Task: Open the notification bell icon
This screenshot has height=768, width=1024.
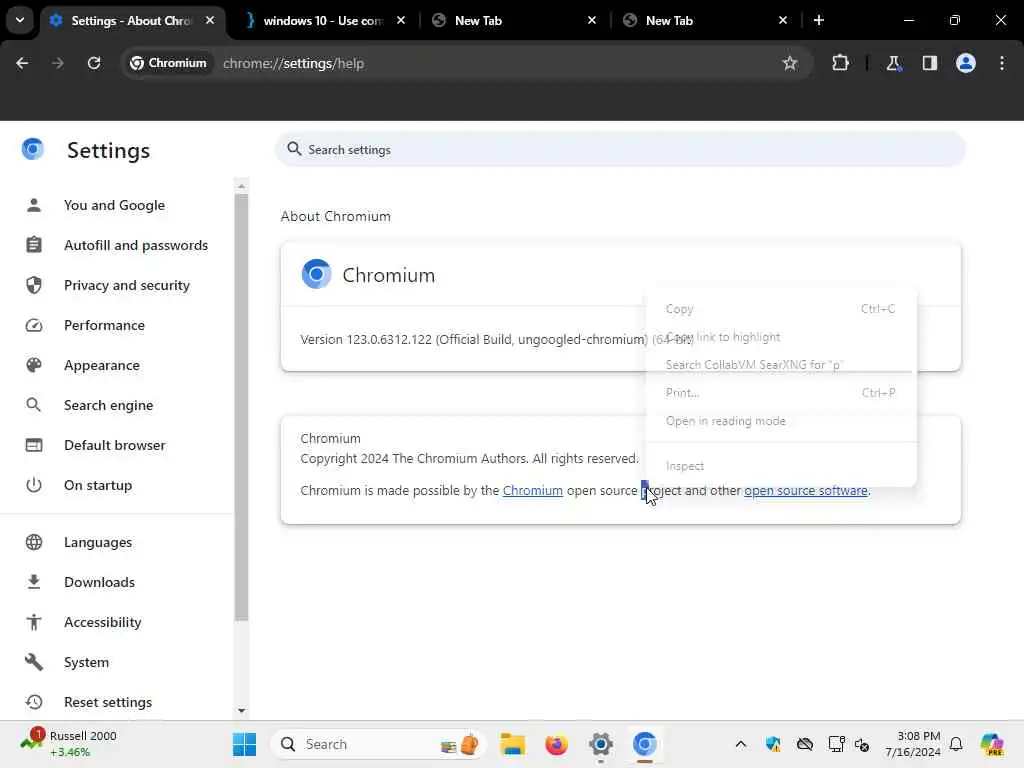Action: click(956, 744)
